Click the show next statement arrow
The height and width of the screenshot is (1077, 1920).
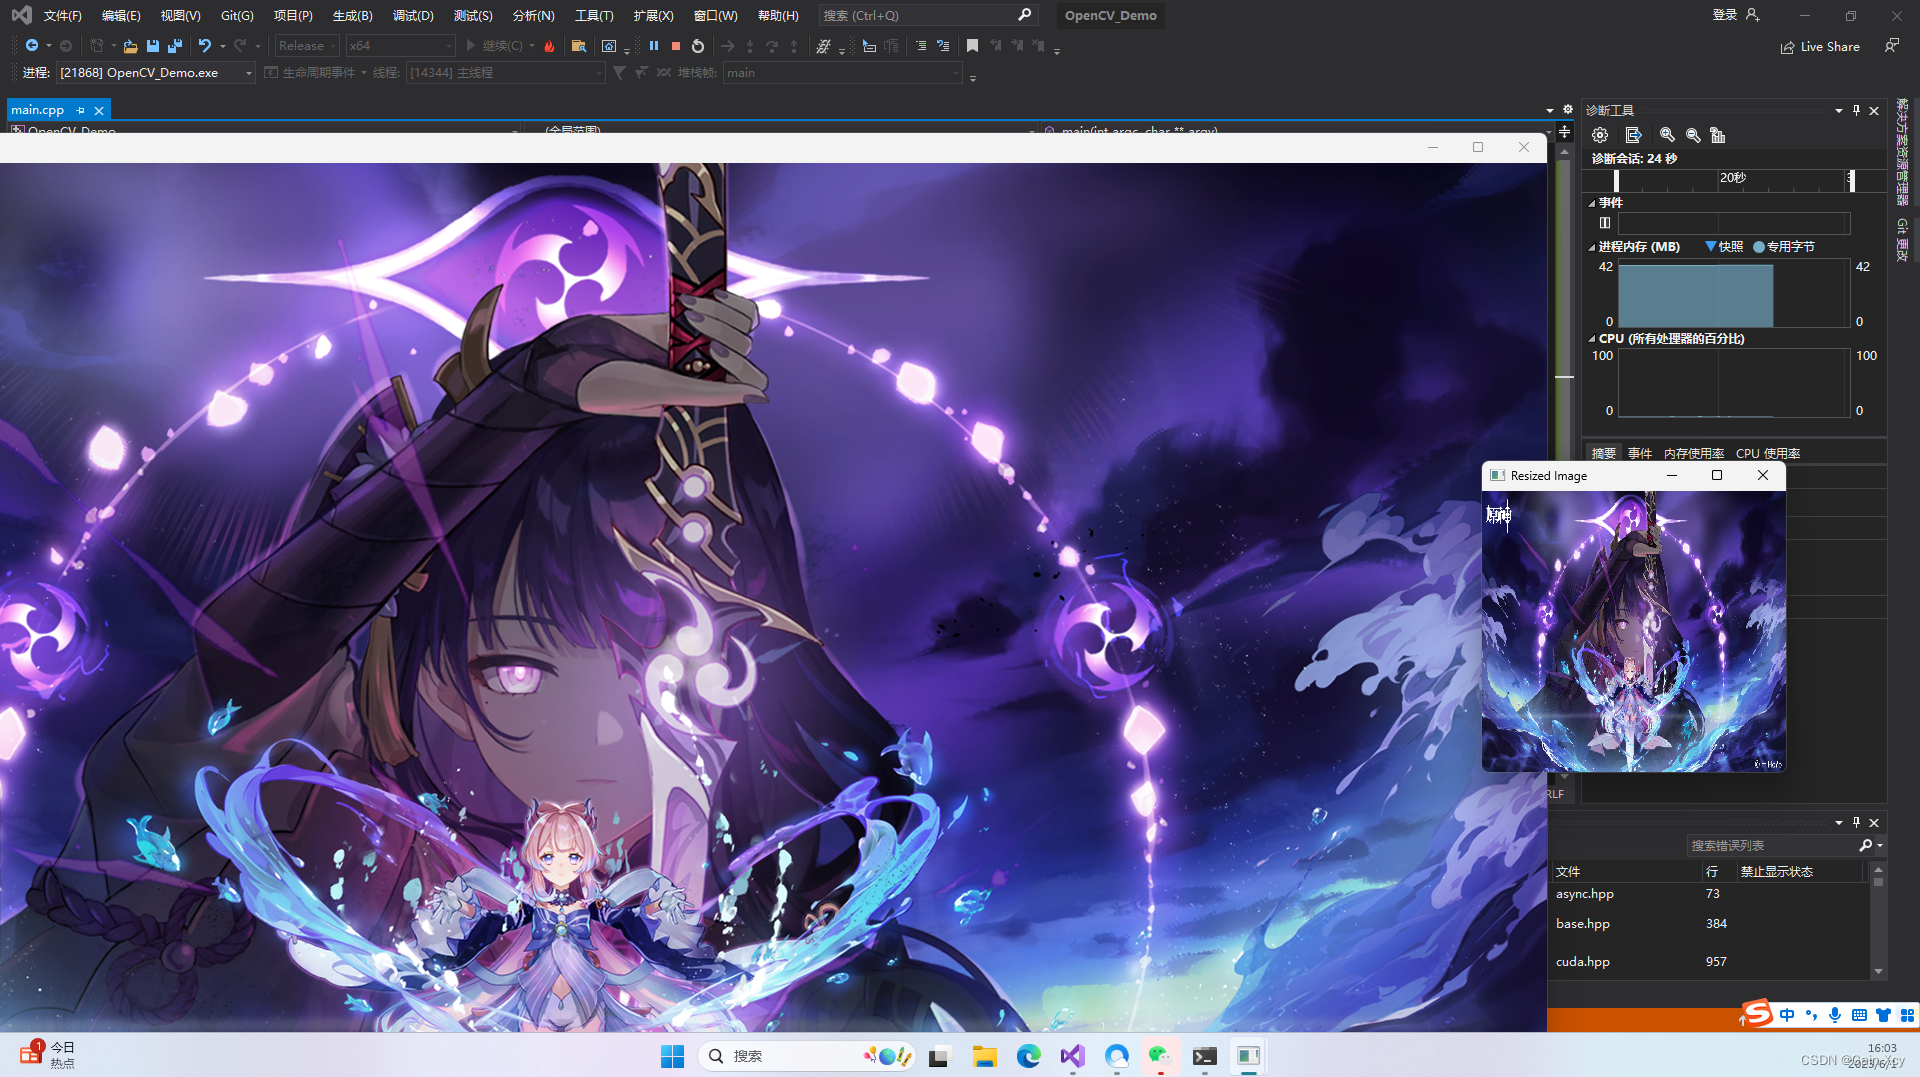[728, 46]
